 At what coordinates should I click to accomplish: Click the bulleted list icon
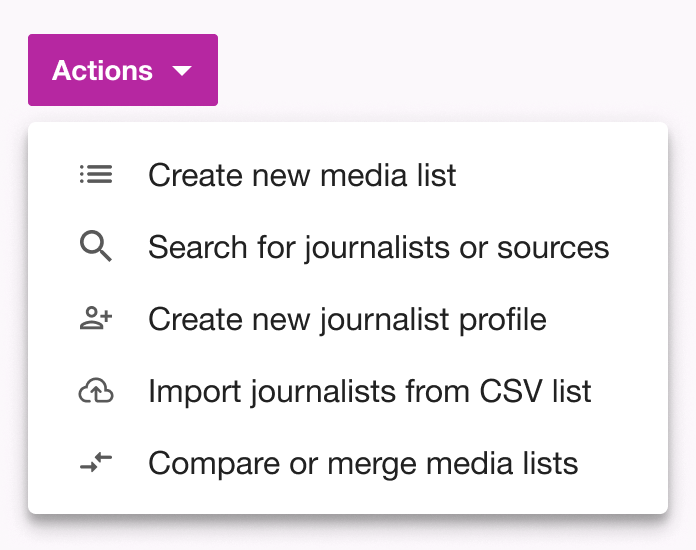[96, 174]
